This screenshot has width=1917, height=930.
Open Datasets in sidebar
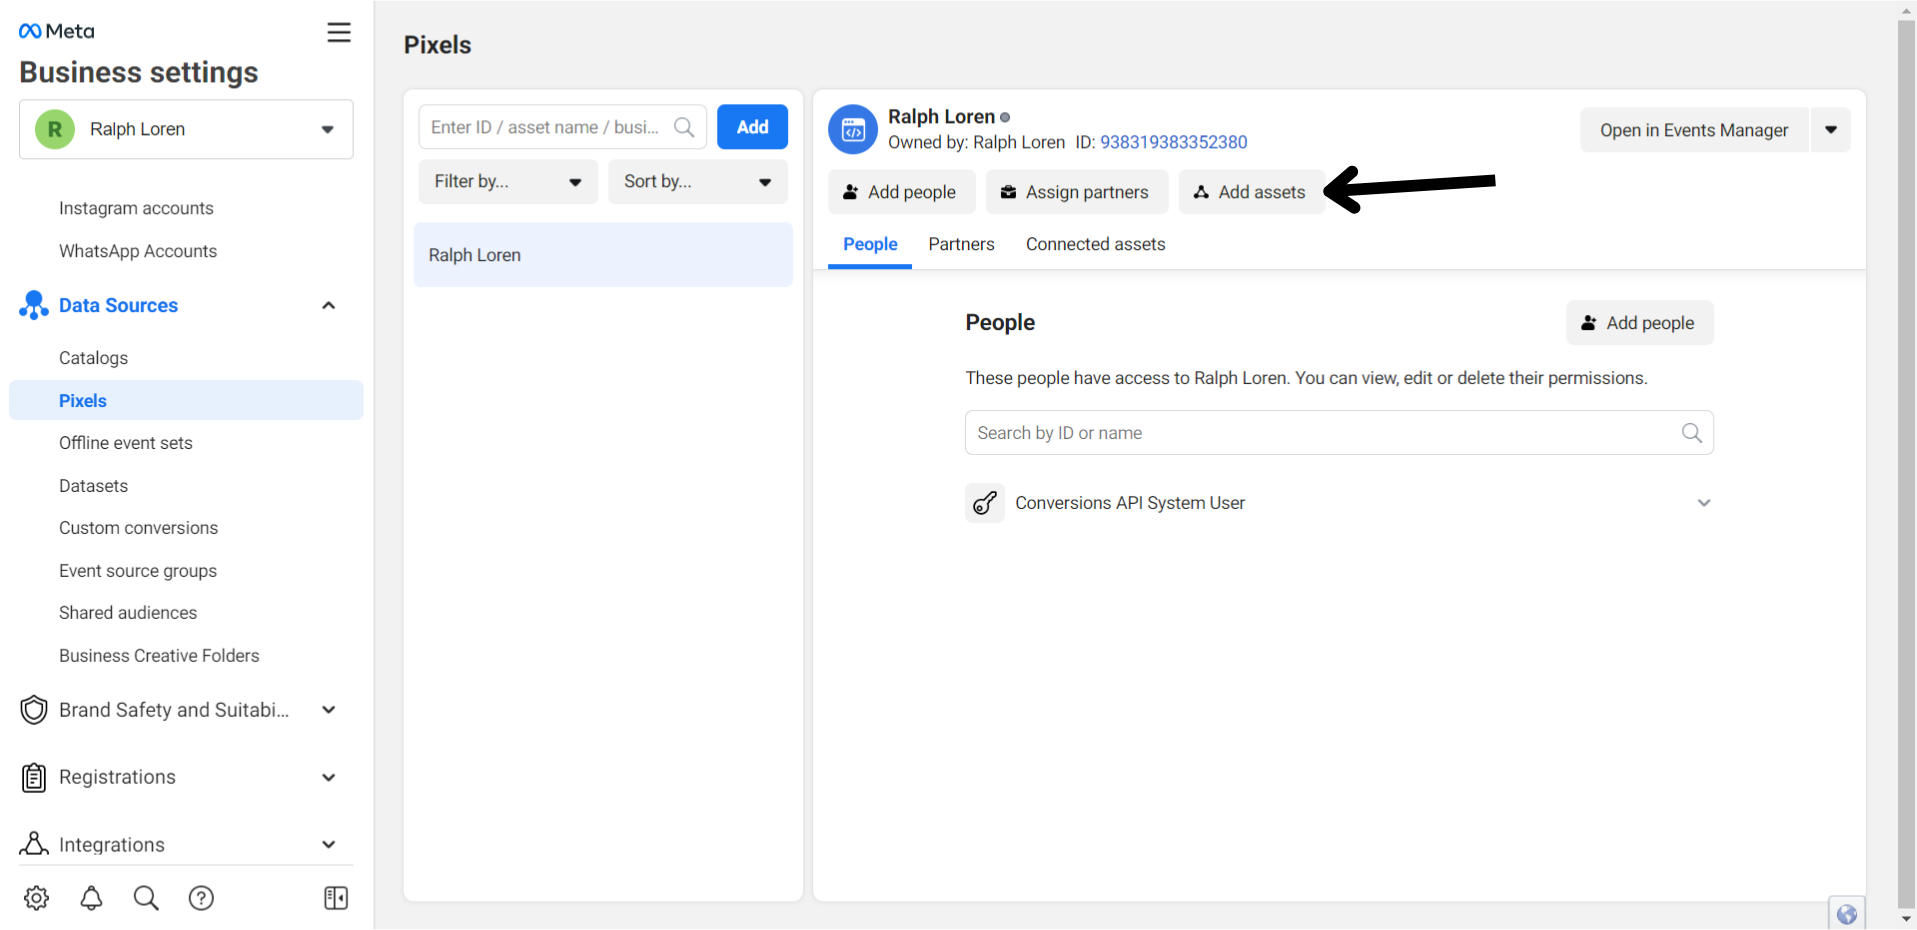coord(93,486)
